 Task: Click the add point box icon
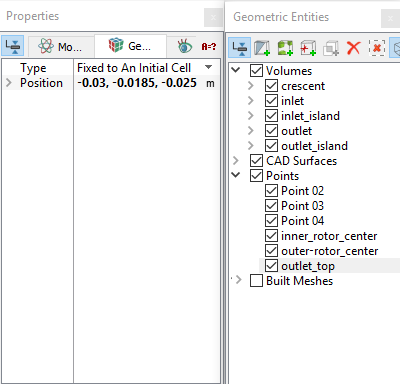coord(308,48)
